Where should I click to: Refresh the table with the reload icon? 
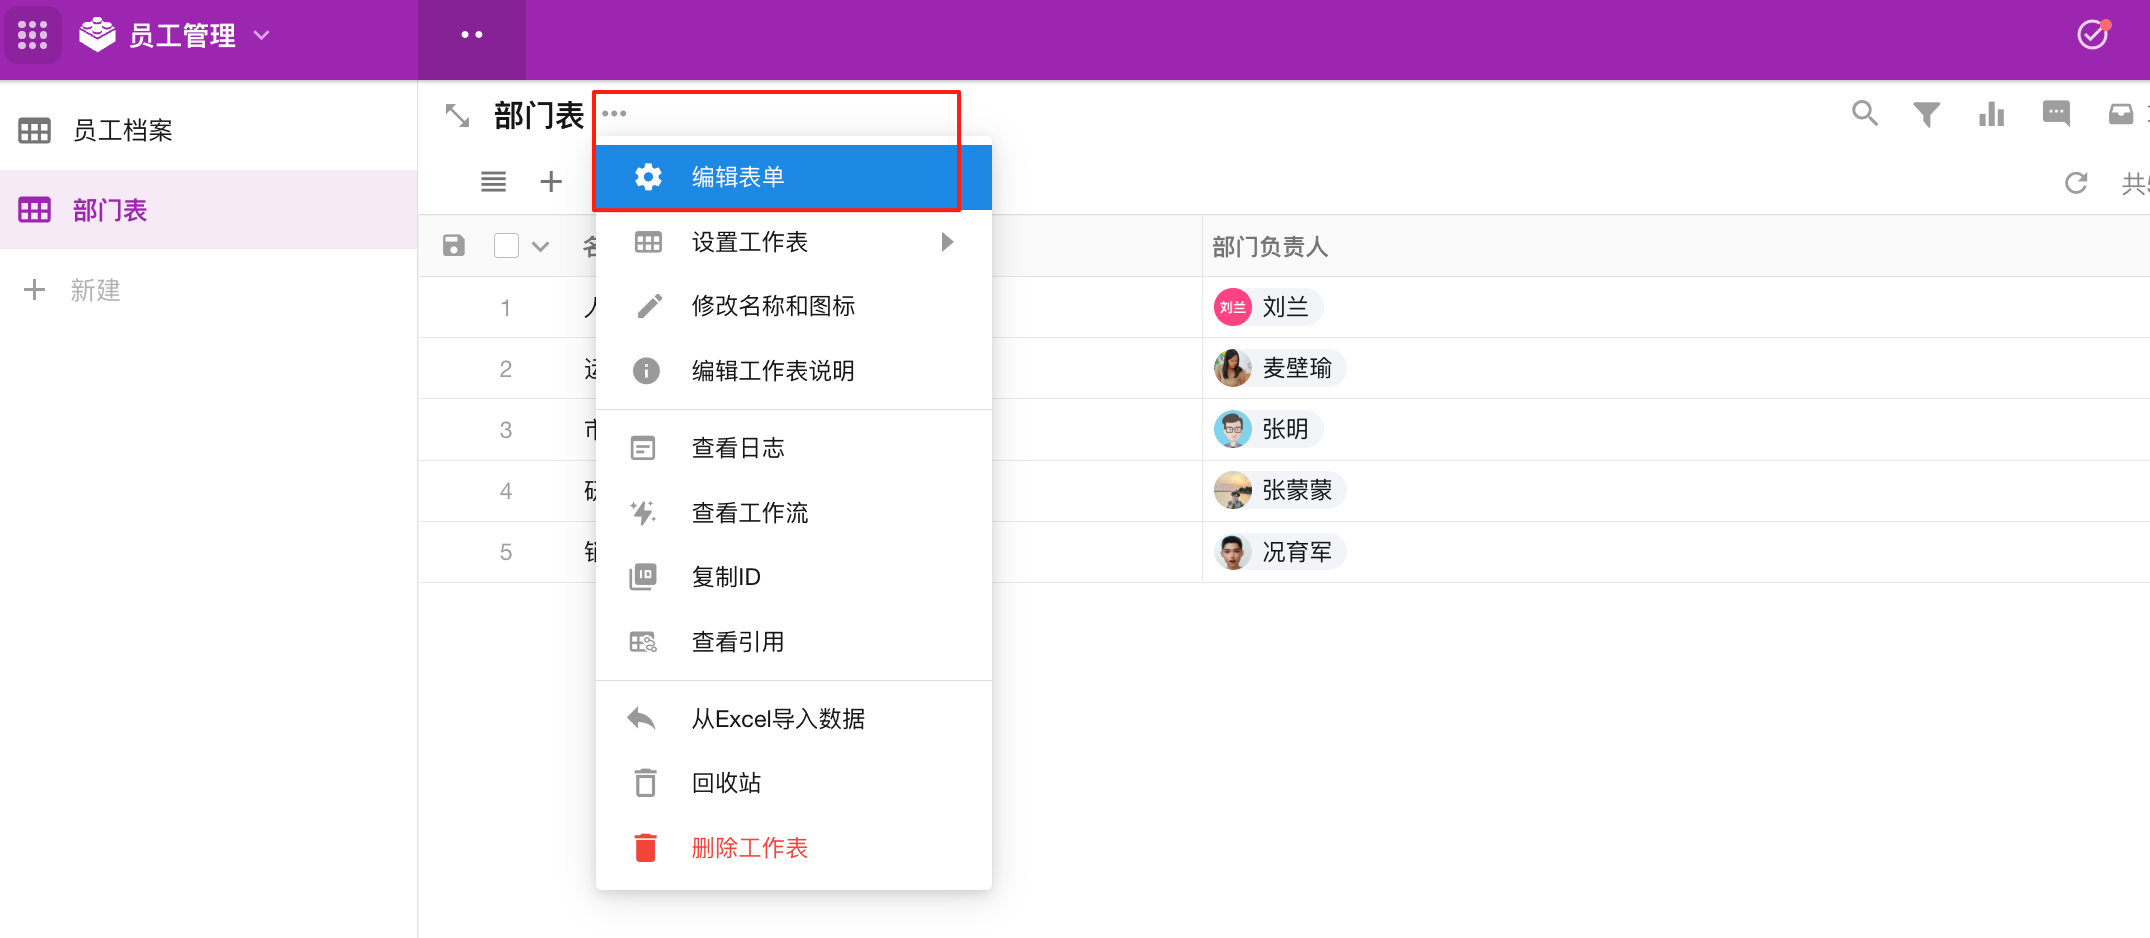(x=2076, y=183)
